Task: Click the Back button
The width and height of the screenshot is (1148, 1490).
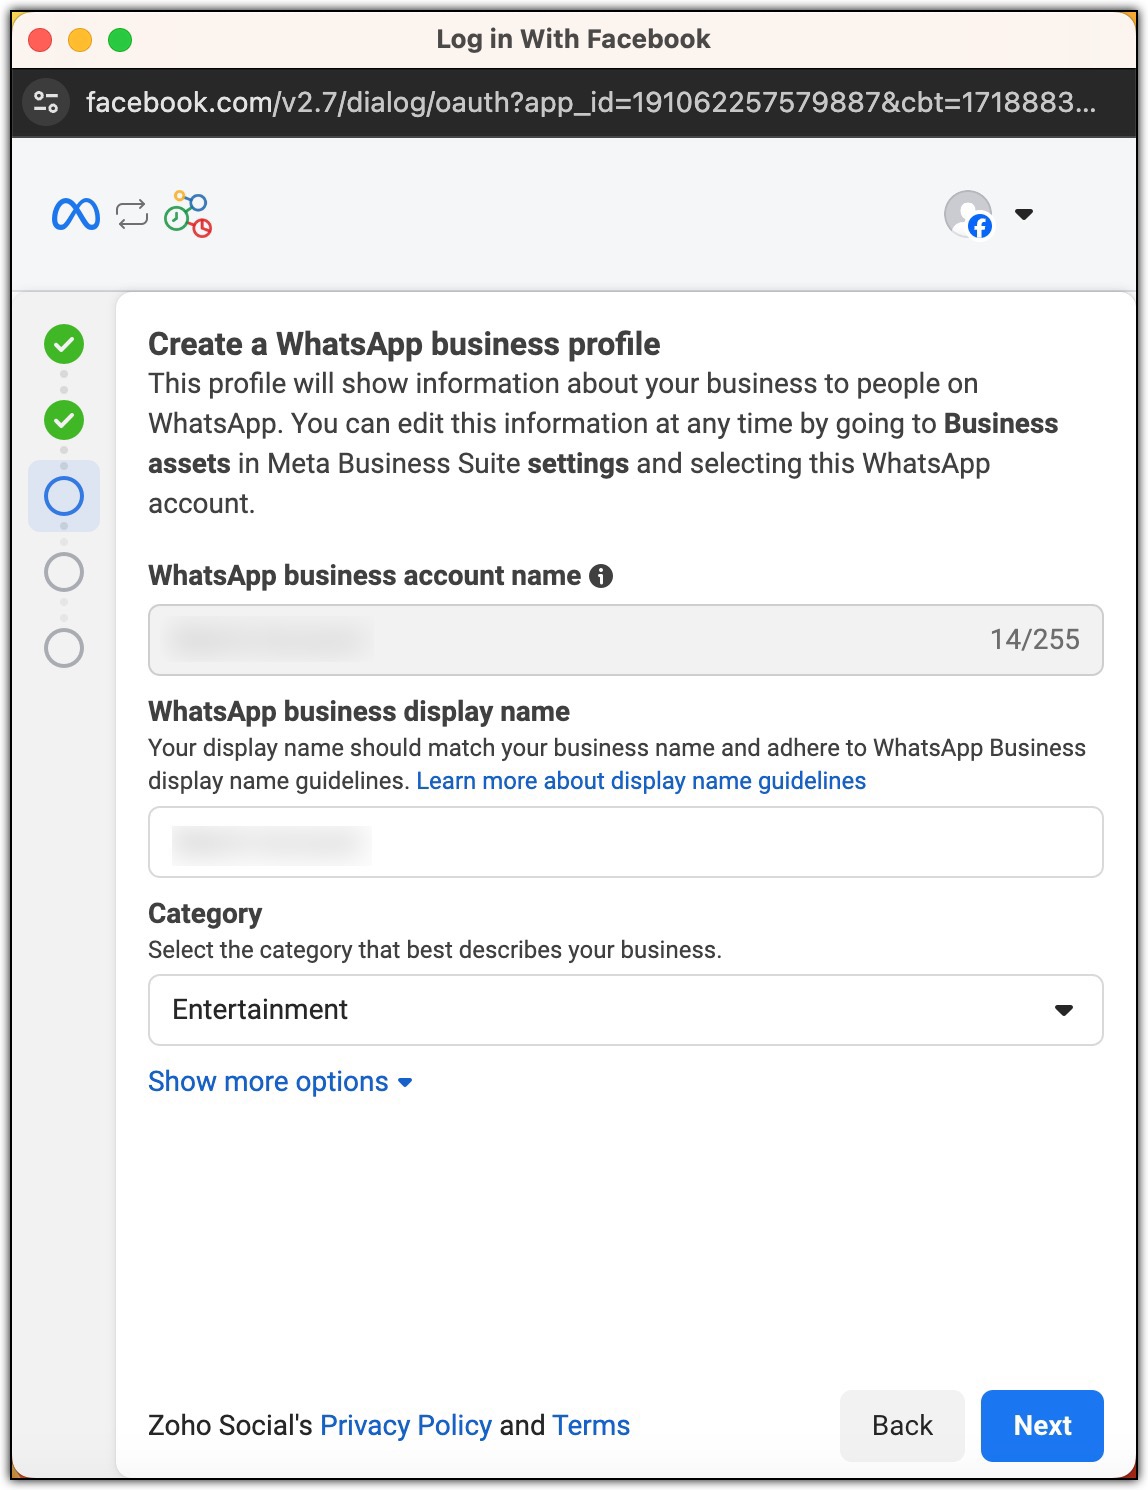Action: (x=902, y=1426)
